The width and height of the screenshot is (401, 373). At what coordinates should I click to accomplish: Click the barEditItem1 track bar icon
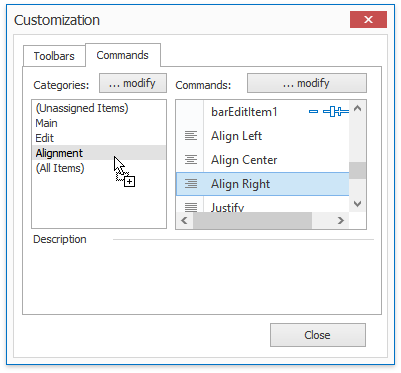click(329, 112)
